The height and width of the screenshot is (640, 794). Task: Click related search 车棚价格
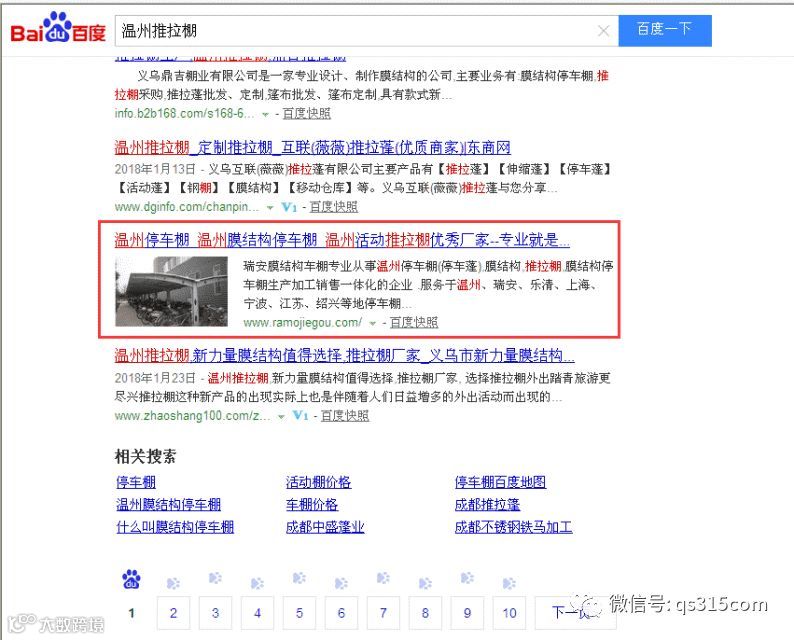click(311, 504)
